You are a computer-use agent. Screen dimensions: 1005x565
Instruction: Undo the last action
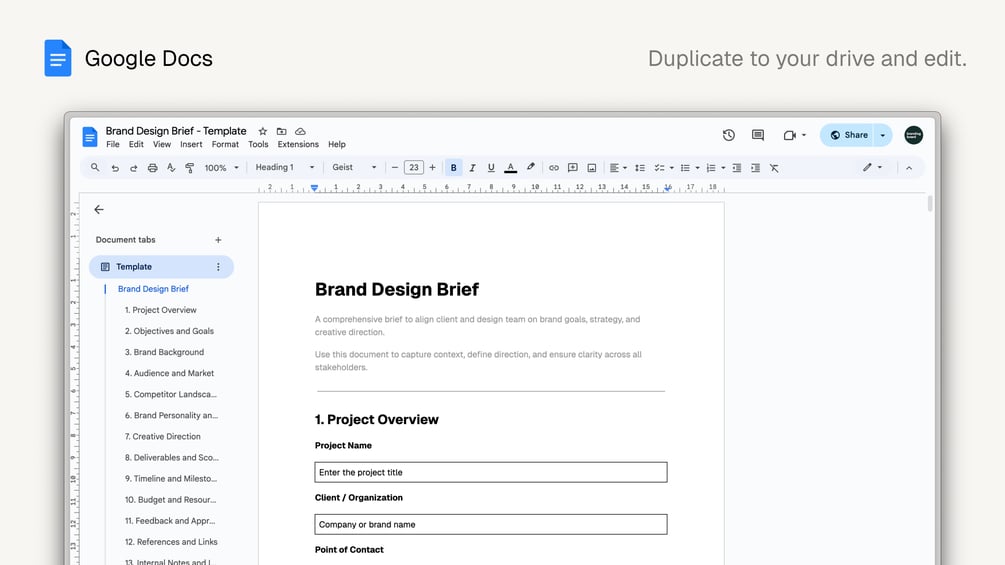click(x=115, y=168)
